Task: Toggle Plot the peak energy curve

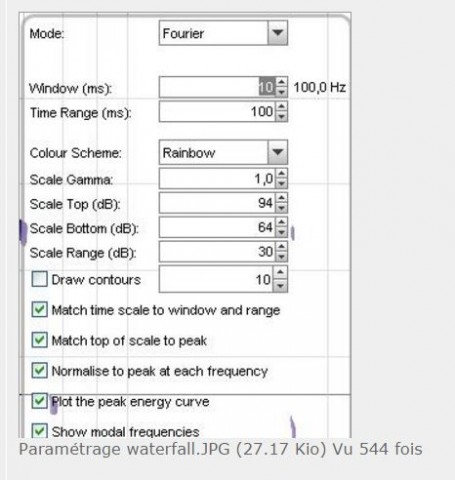Action: click(39, 401)
